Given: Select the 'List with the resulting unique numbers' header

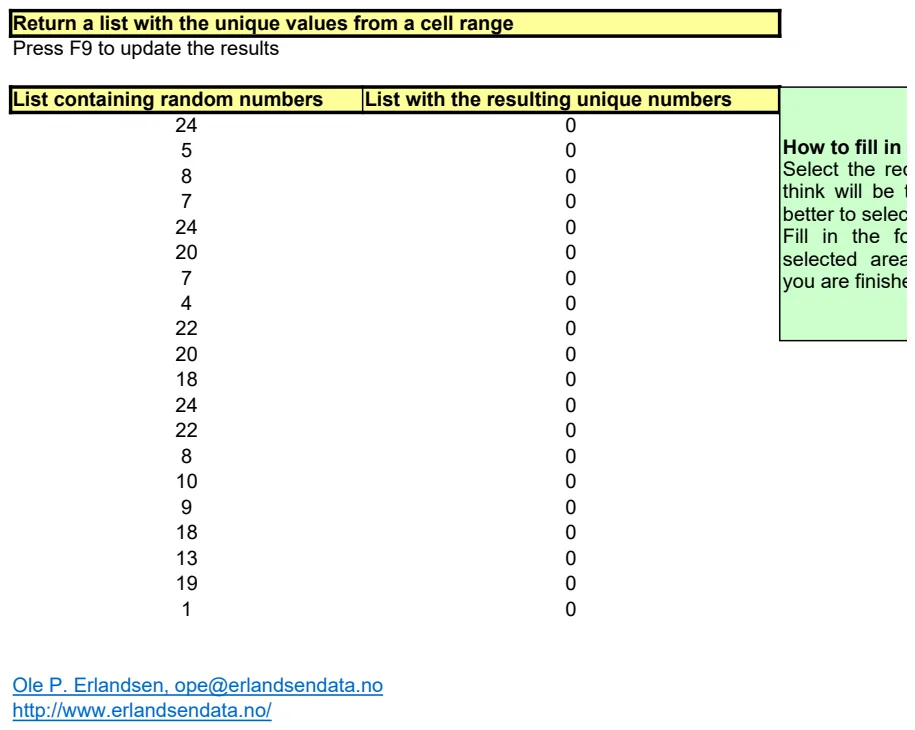Looking at the screenshot, I should 571,99.
